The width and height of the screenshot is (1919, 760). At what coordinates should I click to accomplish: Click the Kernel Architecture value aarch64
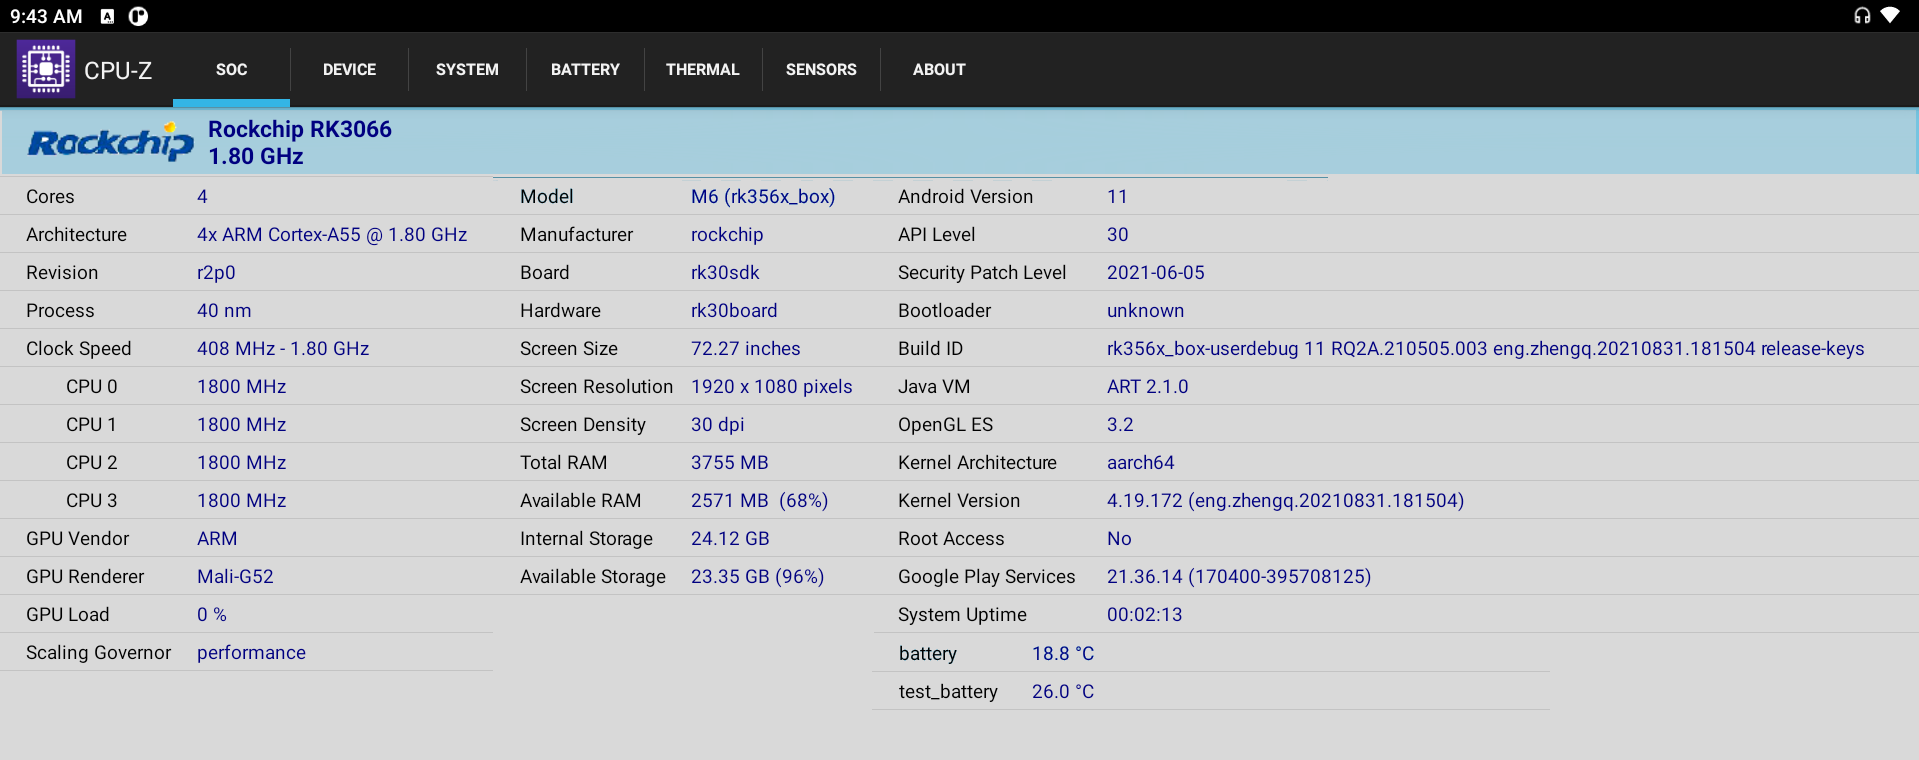pyautogui.click(x=1141, y=463)
